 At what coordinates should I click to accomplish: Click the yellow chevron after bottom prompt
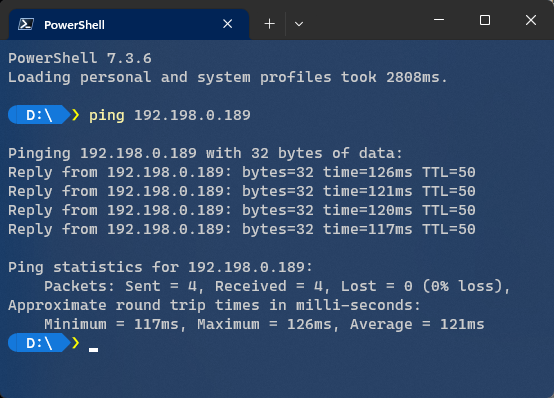coord(75,343)
